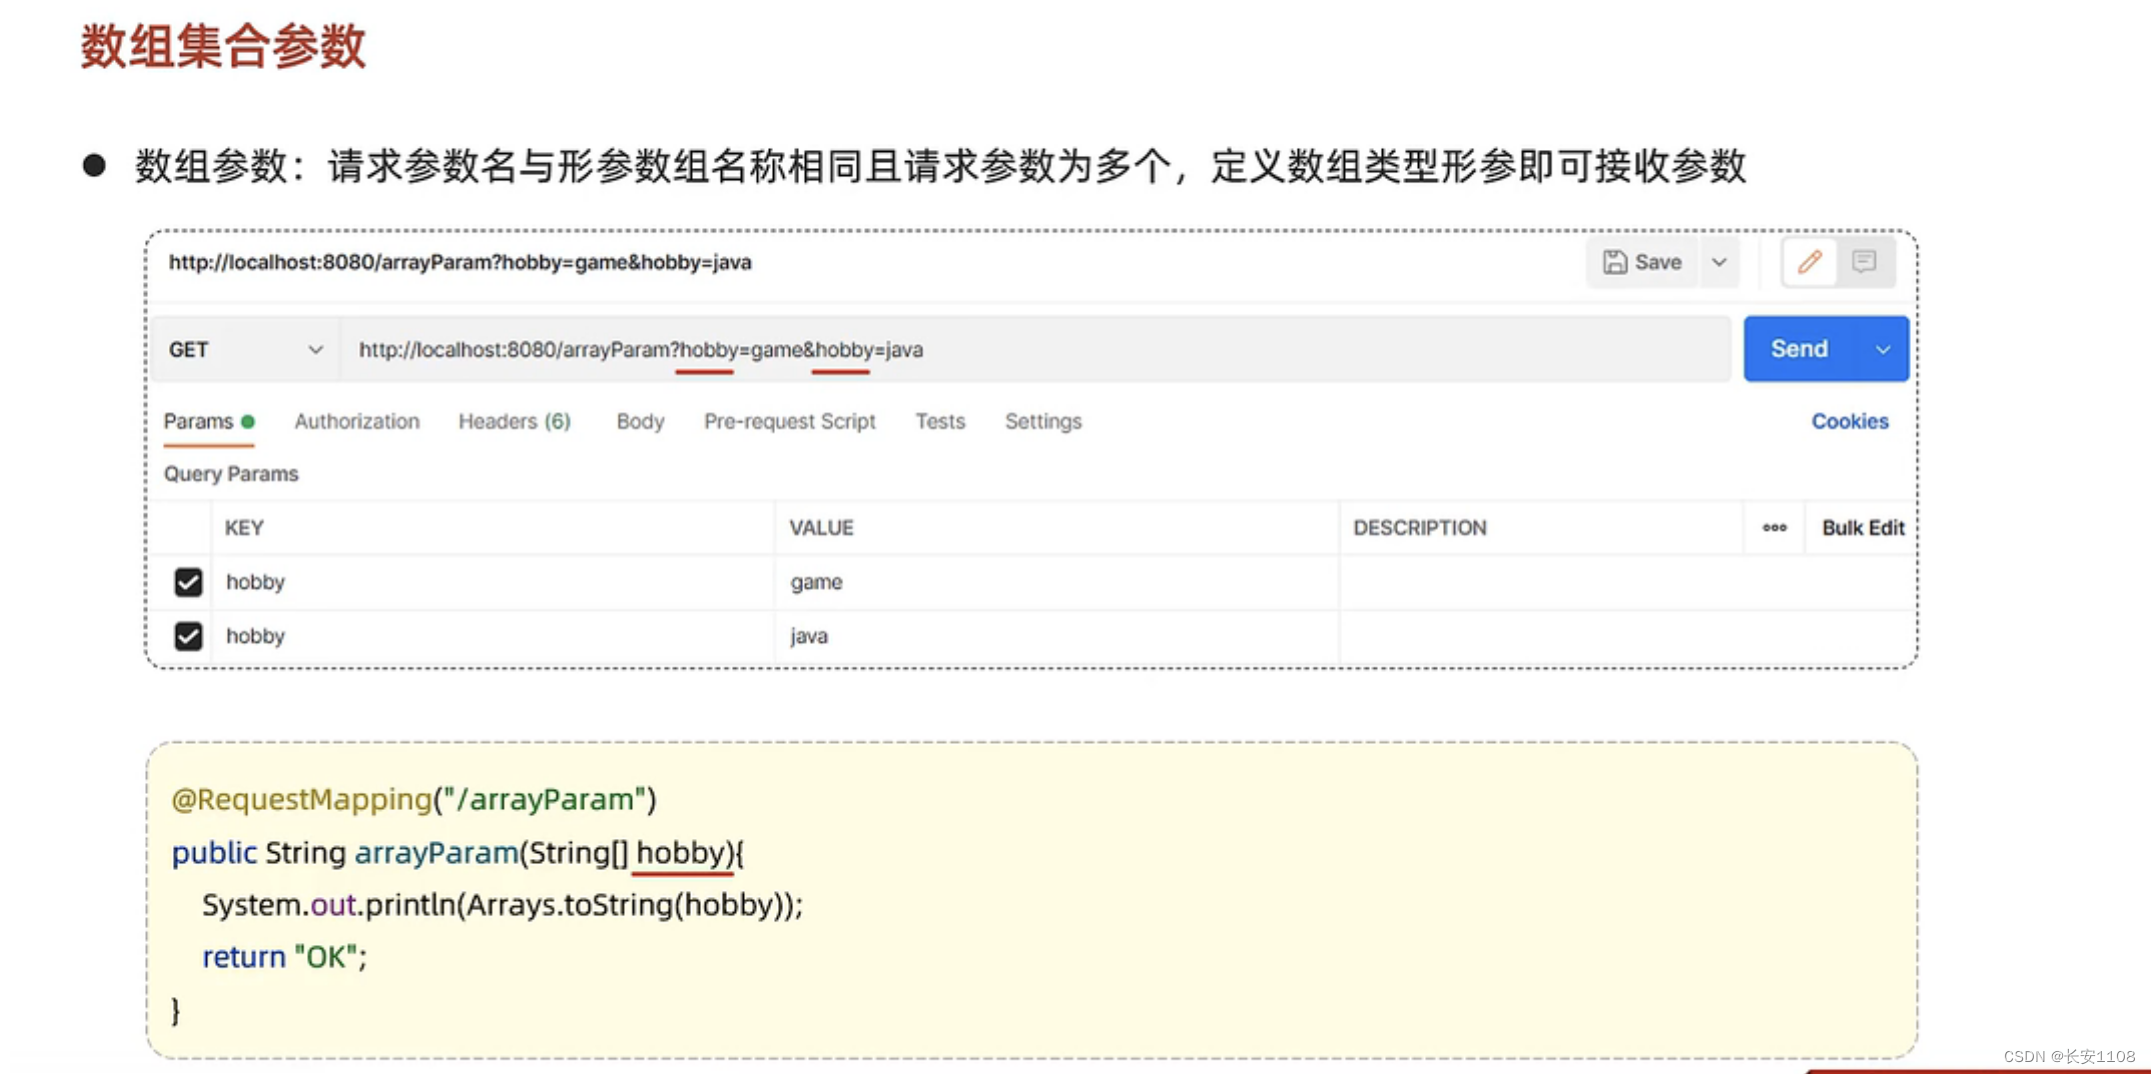2151x1074 pixels.
Task: Uncheck the hobby java parameter checkbox
Action: (188, 636)
